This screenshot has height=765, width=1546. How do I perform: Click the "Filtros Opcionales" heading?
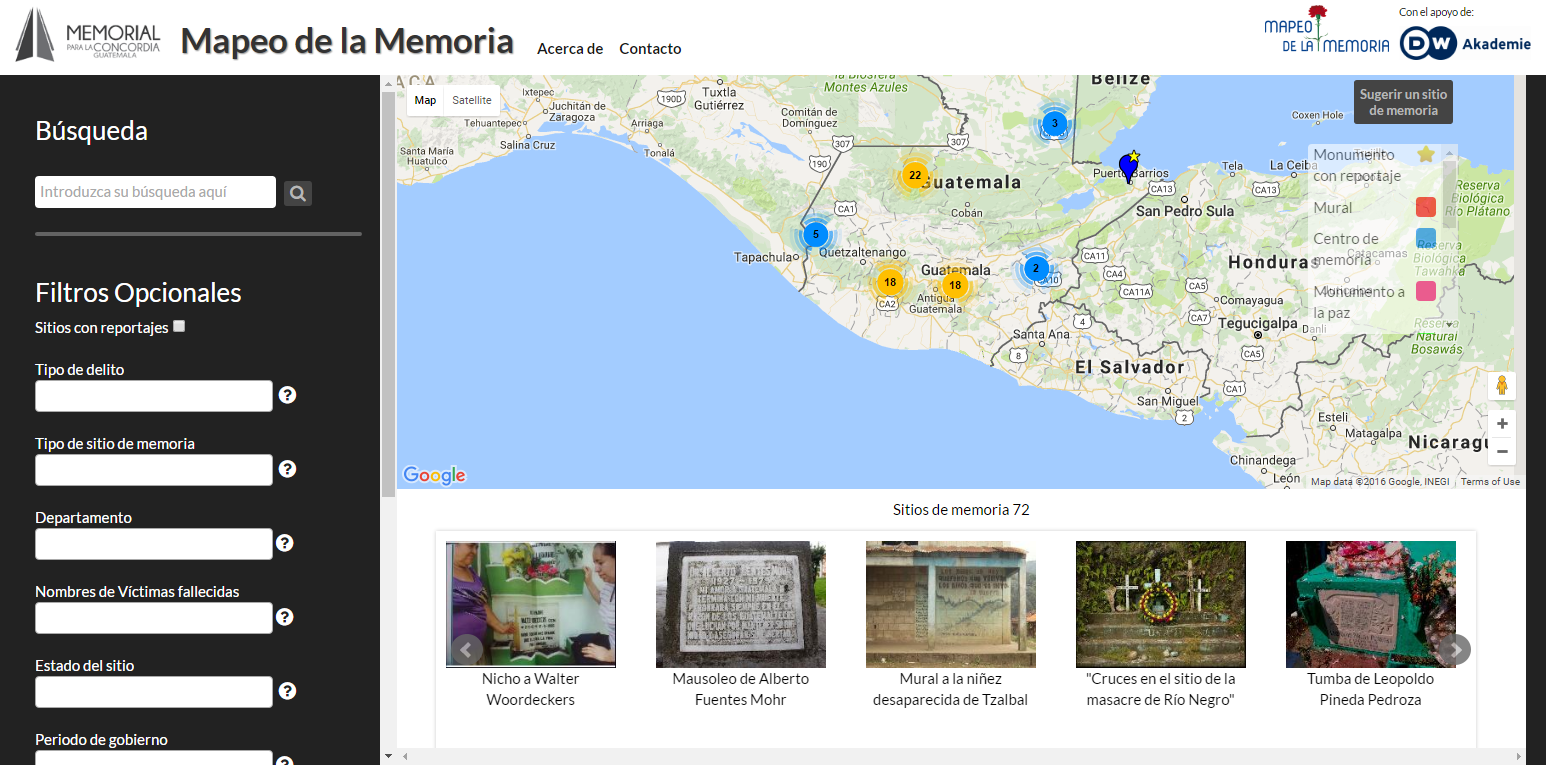pyautogui.click(x=138, y=292)
